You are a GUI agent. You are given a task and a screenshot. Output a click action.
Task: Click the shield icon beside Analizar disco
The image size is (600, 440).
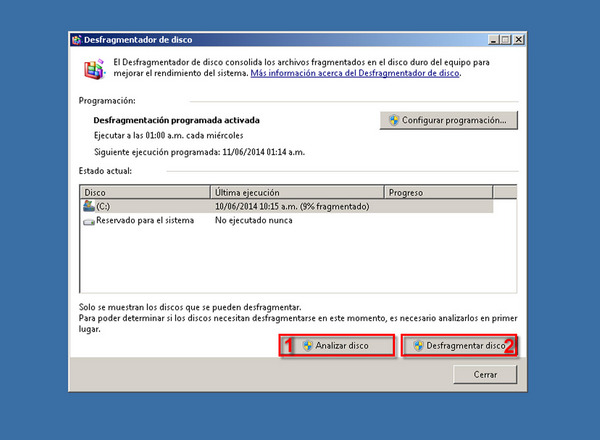coord(308,345)
